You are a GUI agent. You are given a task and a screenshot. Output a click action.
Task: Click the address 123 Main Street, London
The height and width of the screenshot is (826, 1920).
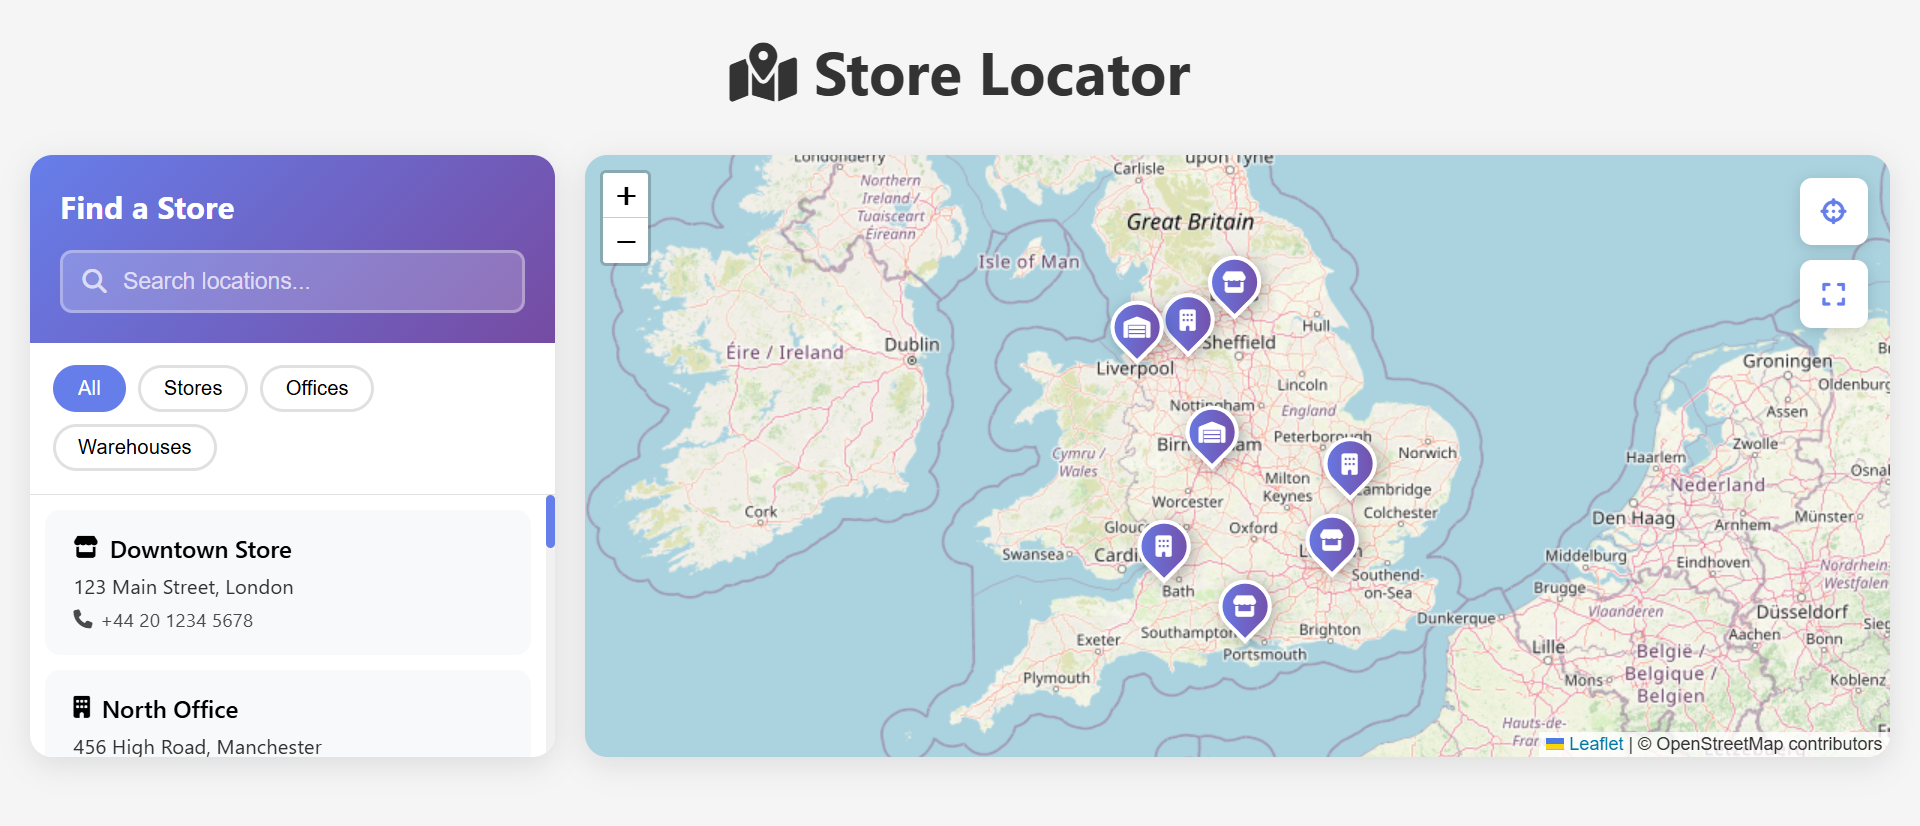[x=184, y=587]
